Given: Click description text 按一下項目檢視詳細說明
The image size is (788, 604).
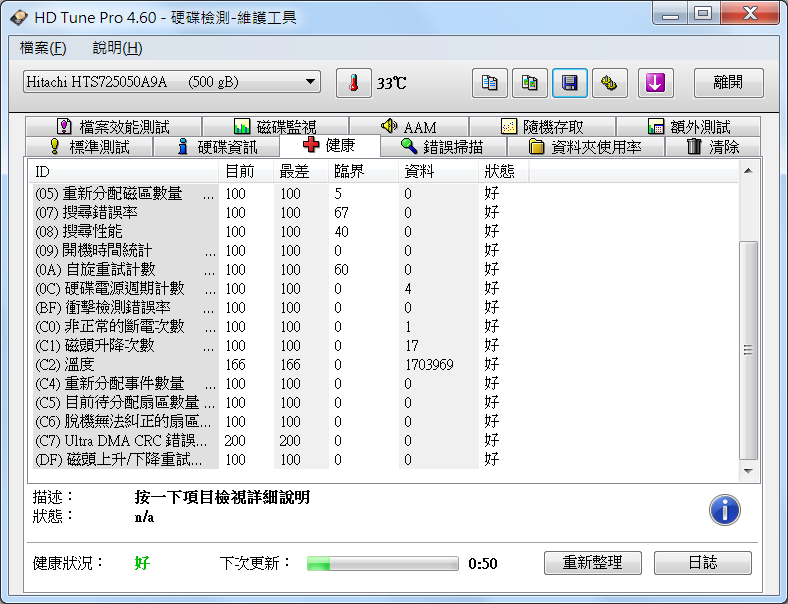Looking at the screenshot, I should pyautogui.click(x=222, y=497).
